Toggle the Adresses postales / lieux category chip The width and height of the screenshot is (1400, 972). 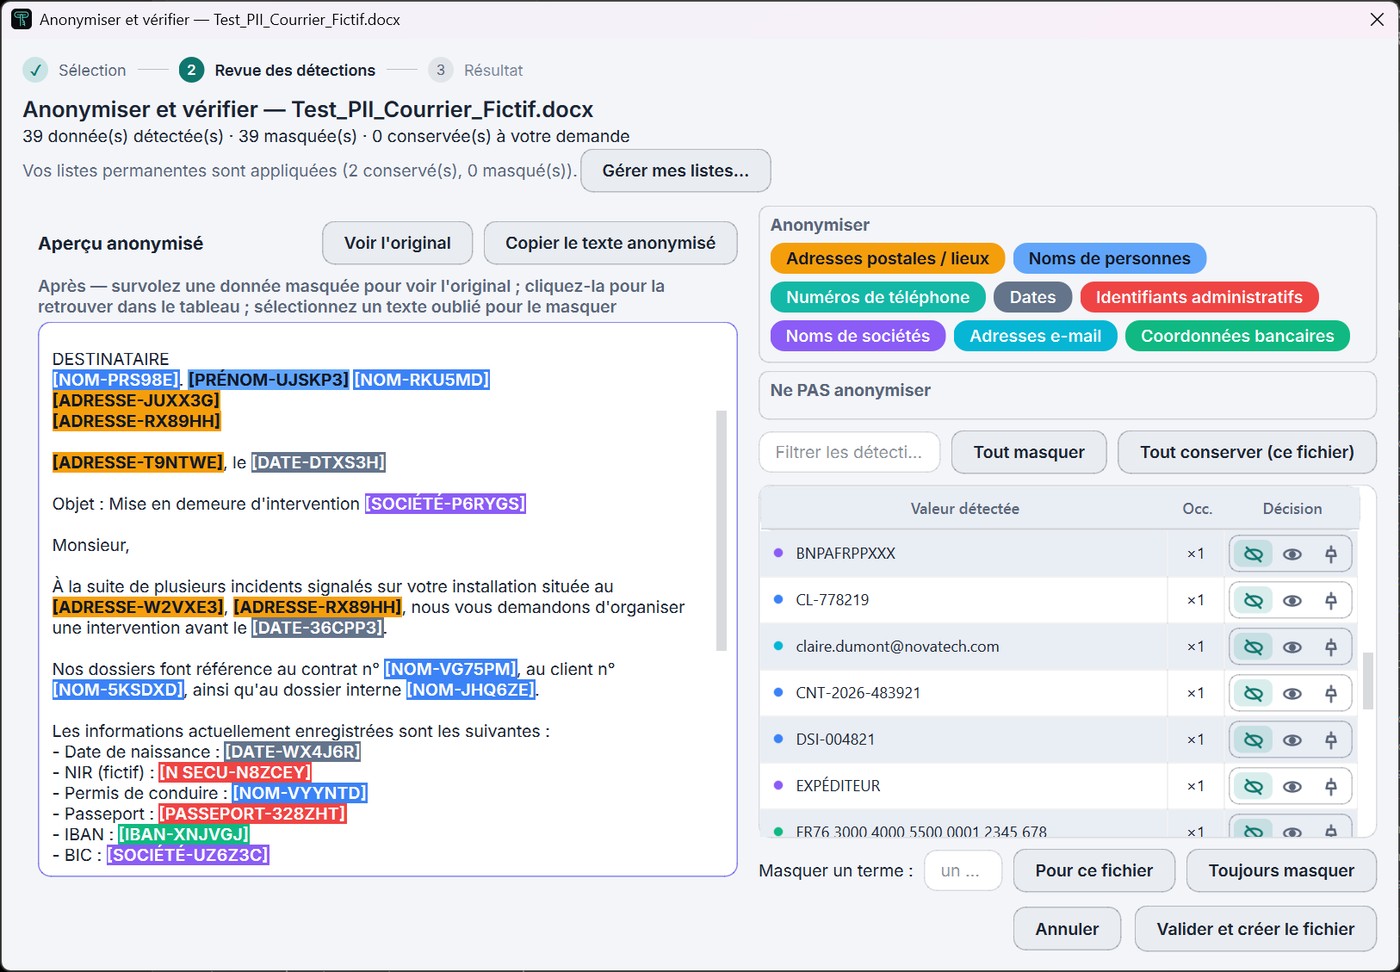(887, 258)
